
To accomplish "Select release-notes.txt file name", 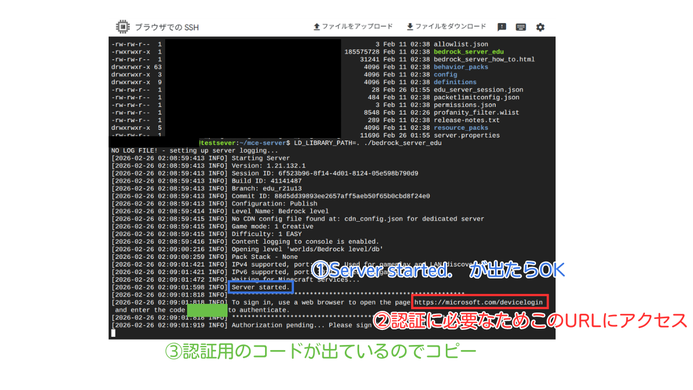I will click(467, 120).
